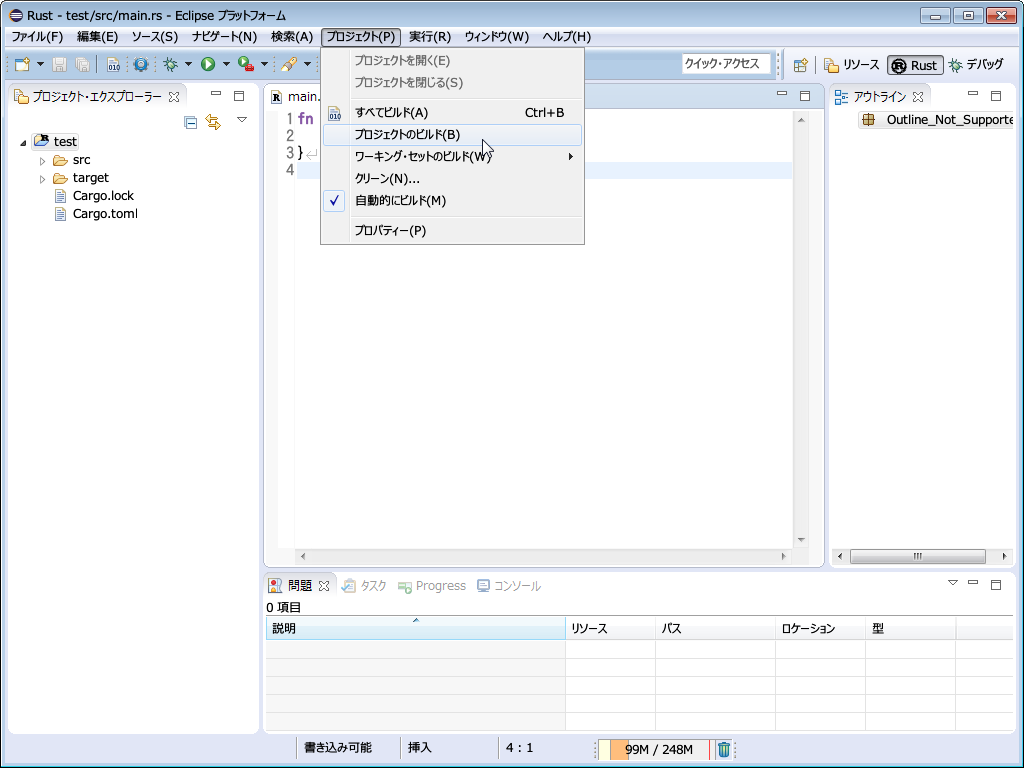Open the External Tools dropdown arrow

point(264,64)
